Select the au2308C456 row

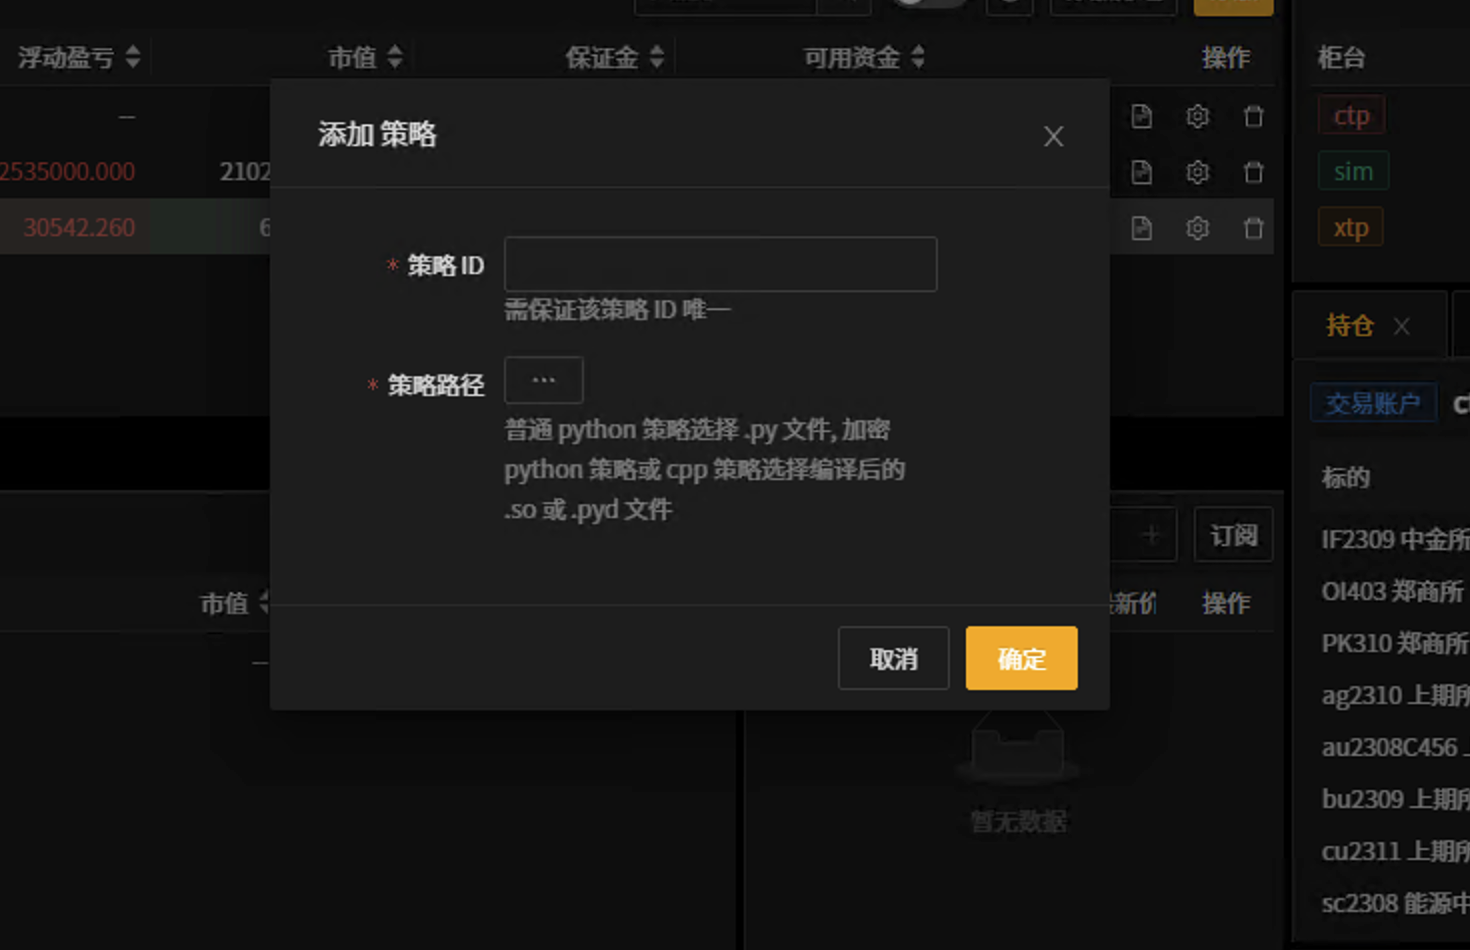point(1395,748)
